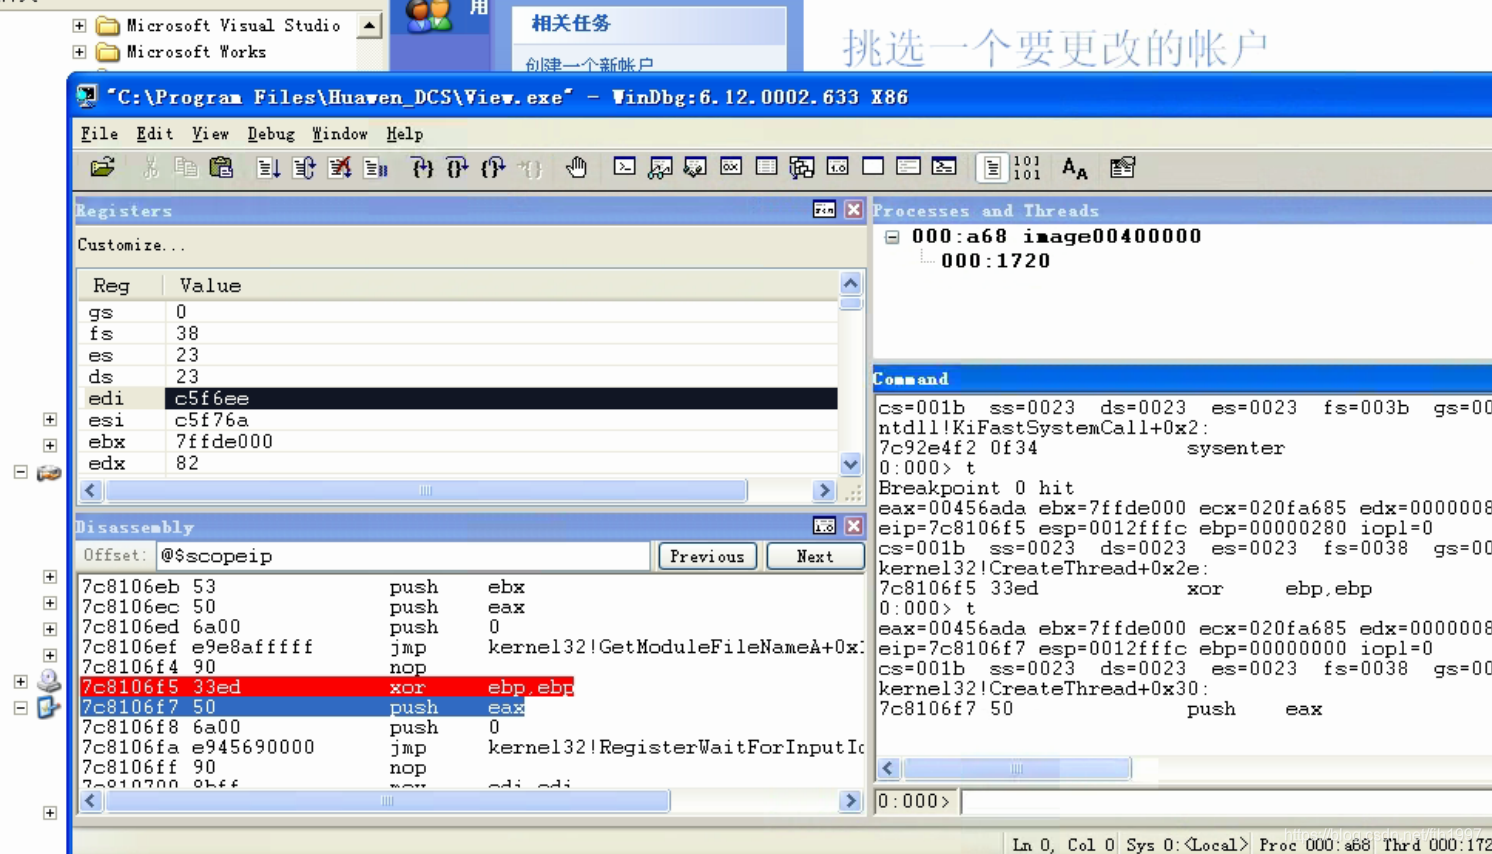1492x854 pixels.
Task: Click the Microsoft Visual Studio folder label
Action: [x=233, y=25]
